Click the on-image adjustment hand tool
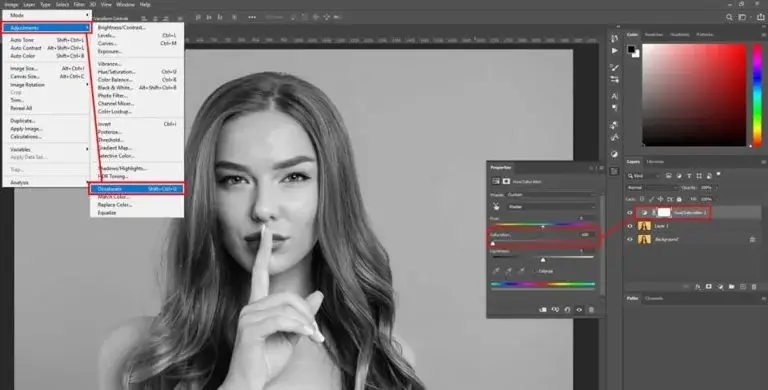Viewport: 768px width, 390px height. pos(496,207)
